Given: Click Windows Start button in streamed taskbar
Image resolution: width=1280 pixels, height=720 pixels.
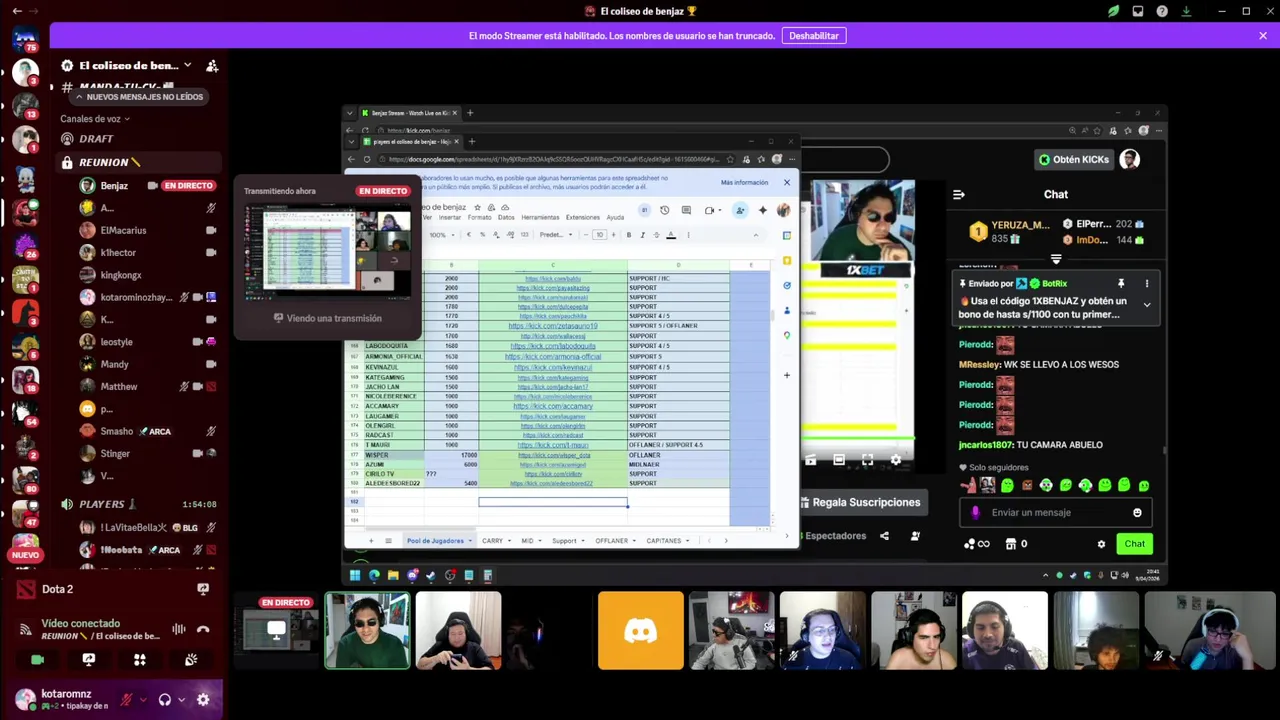Looking at the screenshot, I should pos(354,575).
